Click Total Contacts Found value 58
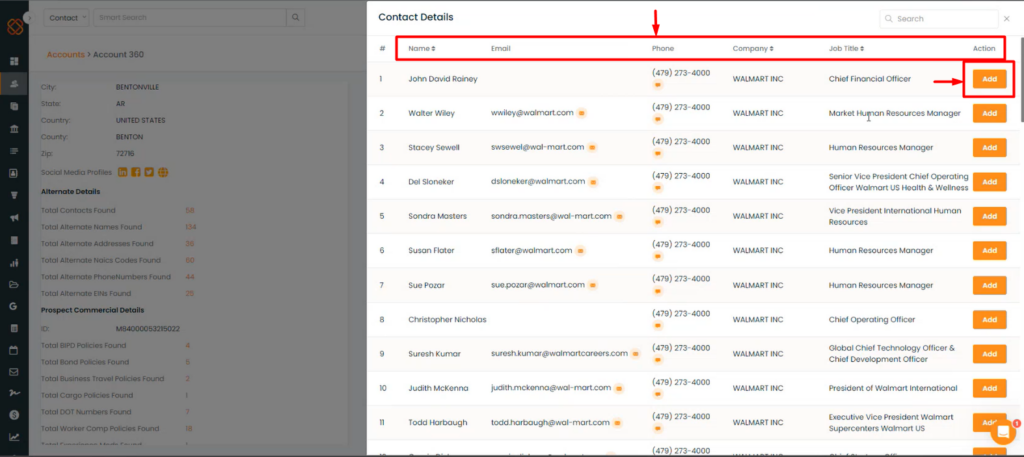The height and width of the screenshot is (457, 1024). [190, 210]
